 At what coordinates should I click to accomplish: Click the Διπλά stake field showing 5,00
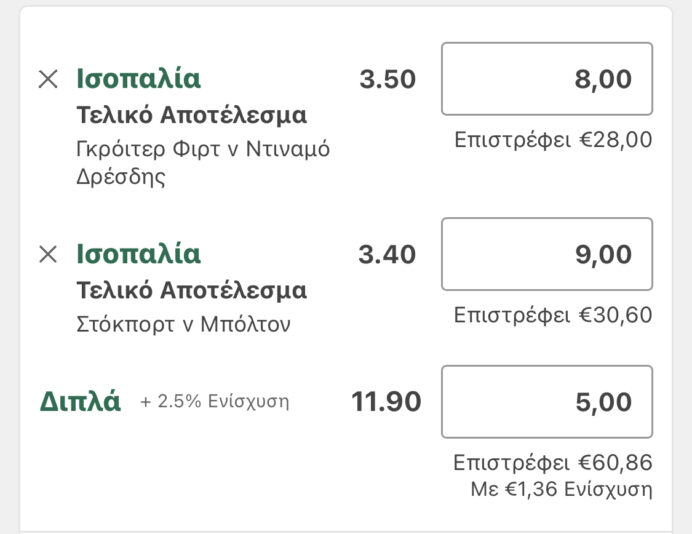tap(546, 402)
